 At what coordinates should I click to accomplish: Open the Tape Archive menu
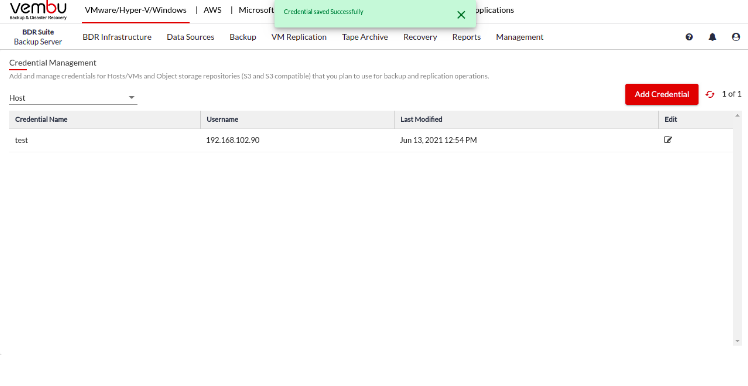(365, 37)
